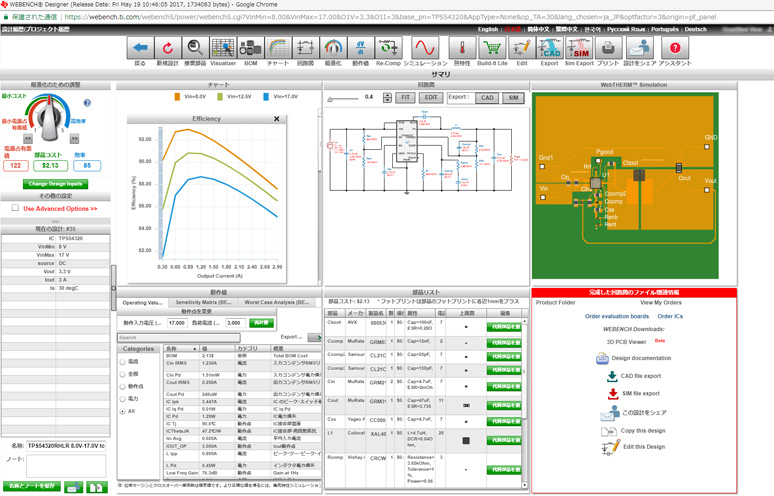Click the orange Vin=8.0V legend swatch
The image size is (774, 496).
[177, 97]
